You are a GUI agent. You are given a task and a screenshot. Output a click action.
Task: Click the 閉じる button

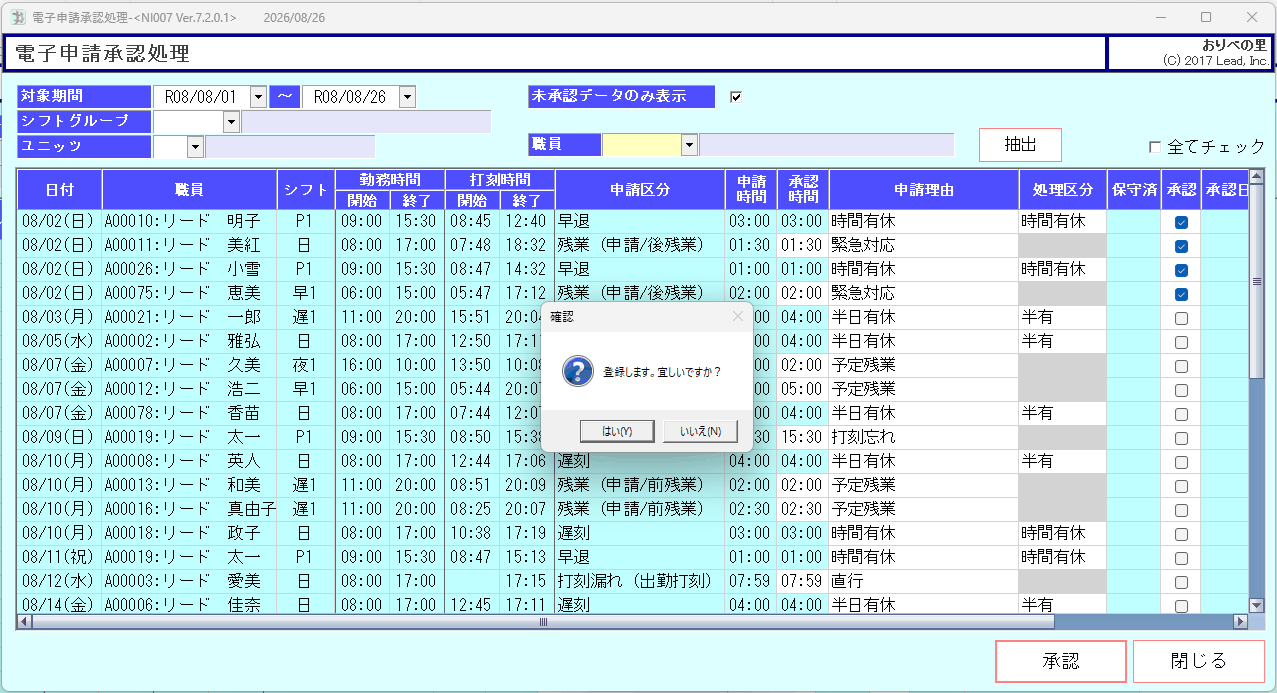coord(1199,661)
